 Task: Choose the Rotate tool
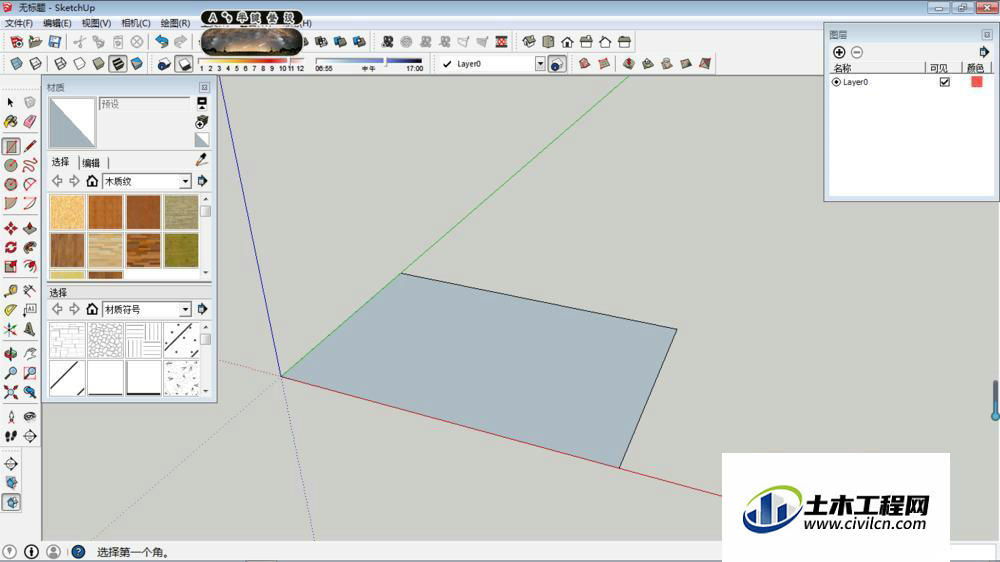pyautogui.click(x=11, y=248)
